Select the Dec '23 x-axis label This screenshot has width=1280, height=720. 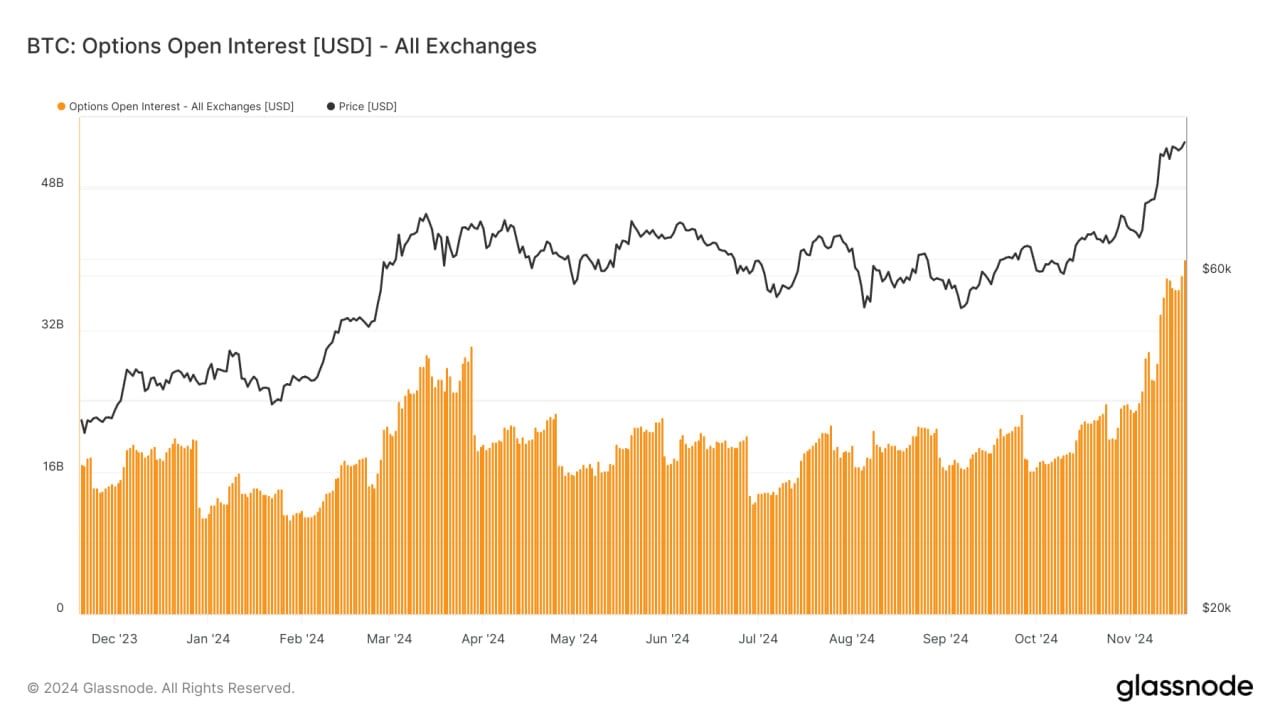click(x=114, y=639)
